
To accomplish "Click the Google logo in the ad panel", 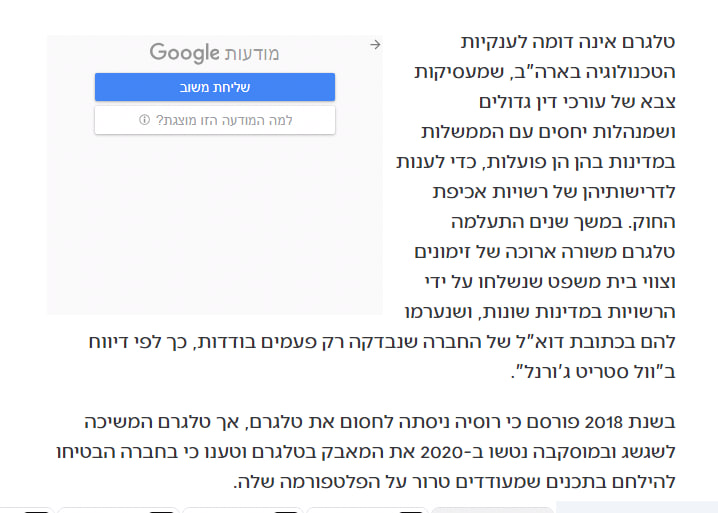I will click(x=184, y=53).
